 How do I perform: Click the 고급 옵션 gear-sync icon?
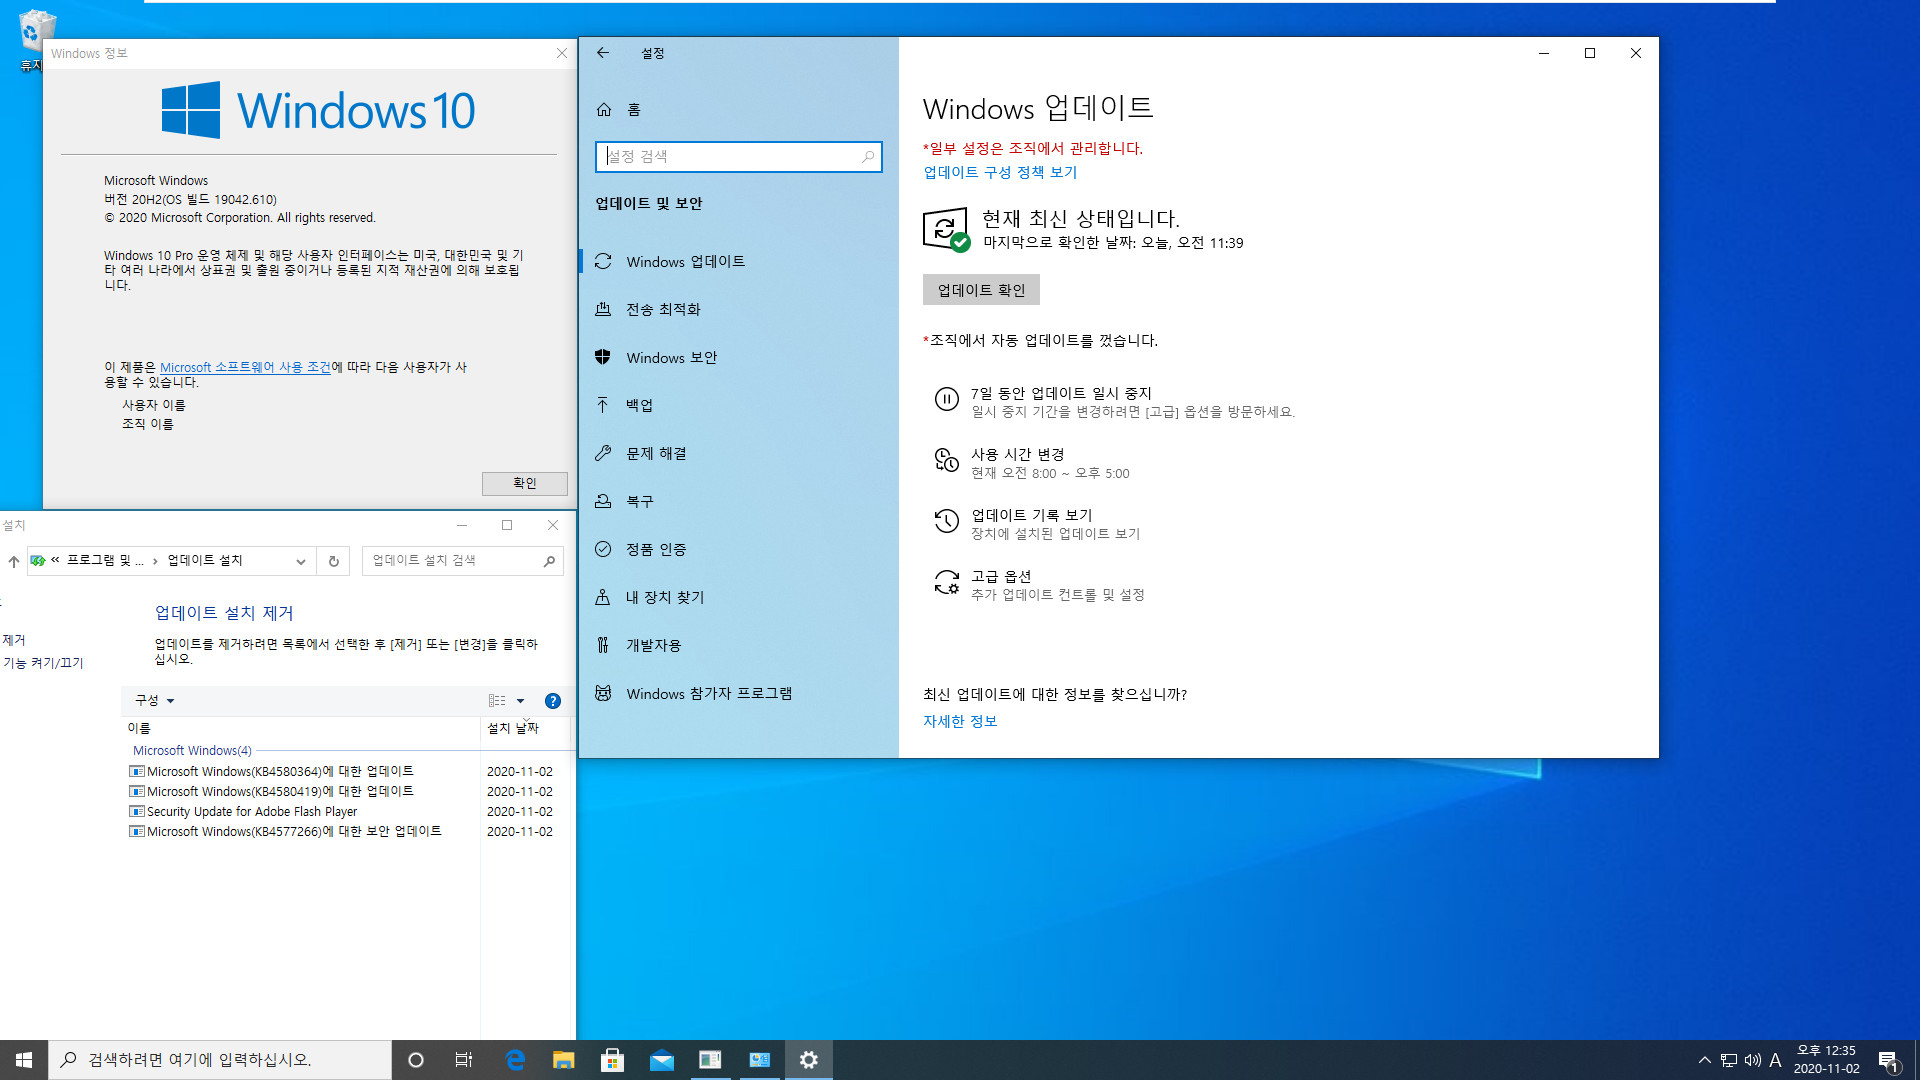946,582
